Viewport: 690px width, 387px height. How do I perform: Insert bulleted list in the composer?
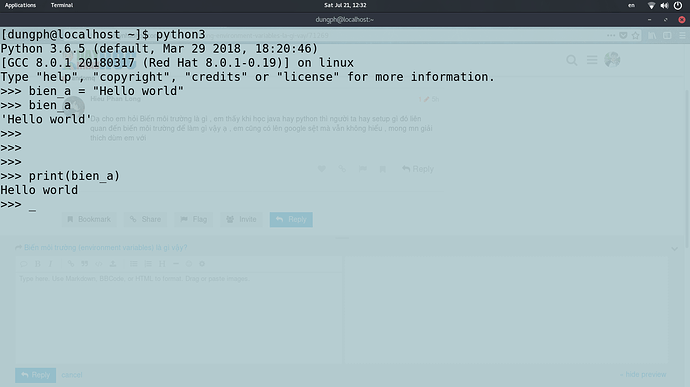pyautogui.click(x=133, y=264)
